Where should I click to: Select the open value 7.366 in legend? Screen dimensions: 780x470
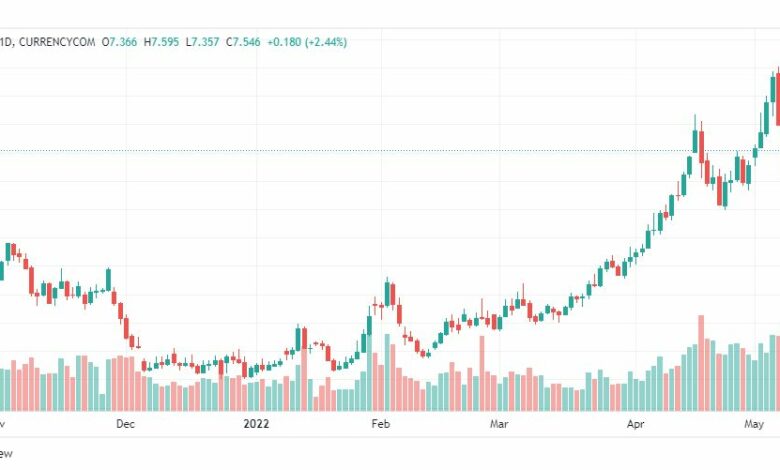(123, 42)
